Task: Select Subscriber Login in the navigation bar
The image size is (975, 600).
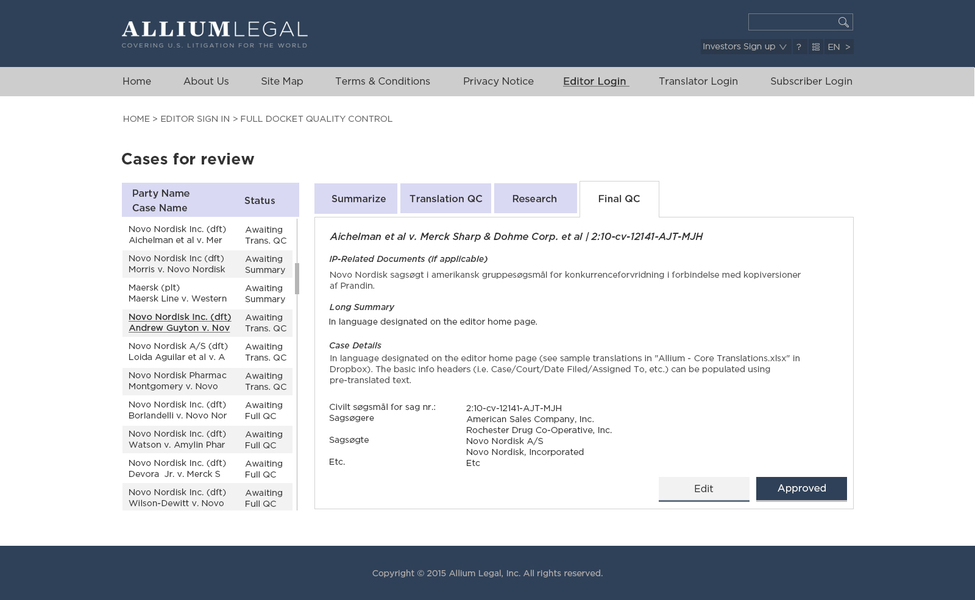Action: point(811,81)
